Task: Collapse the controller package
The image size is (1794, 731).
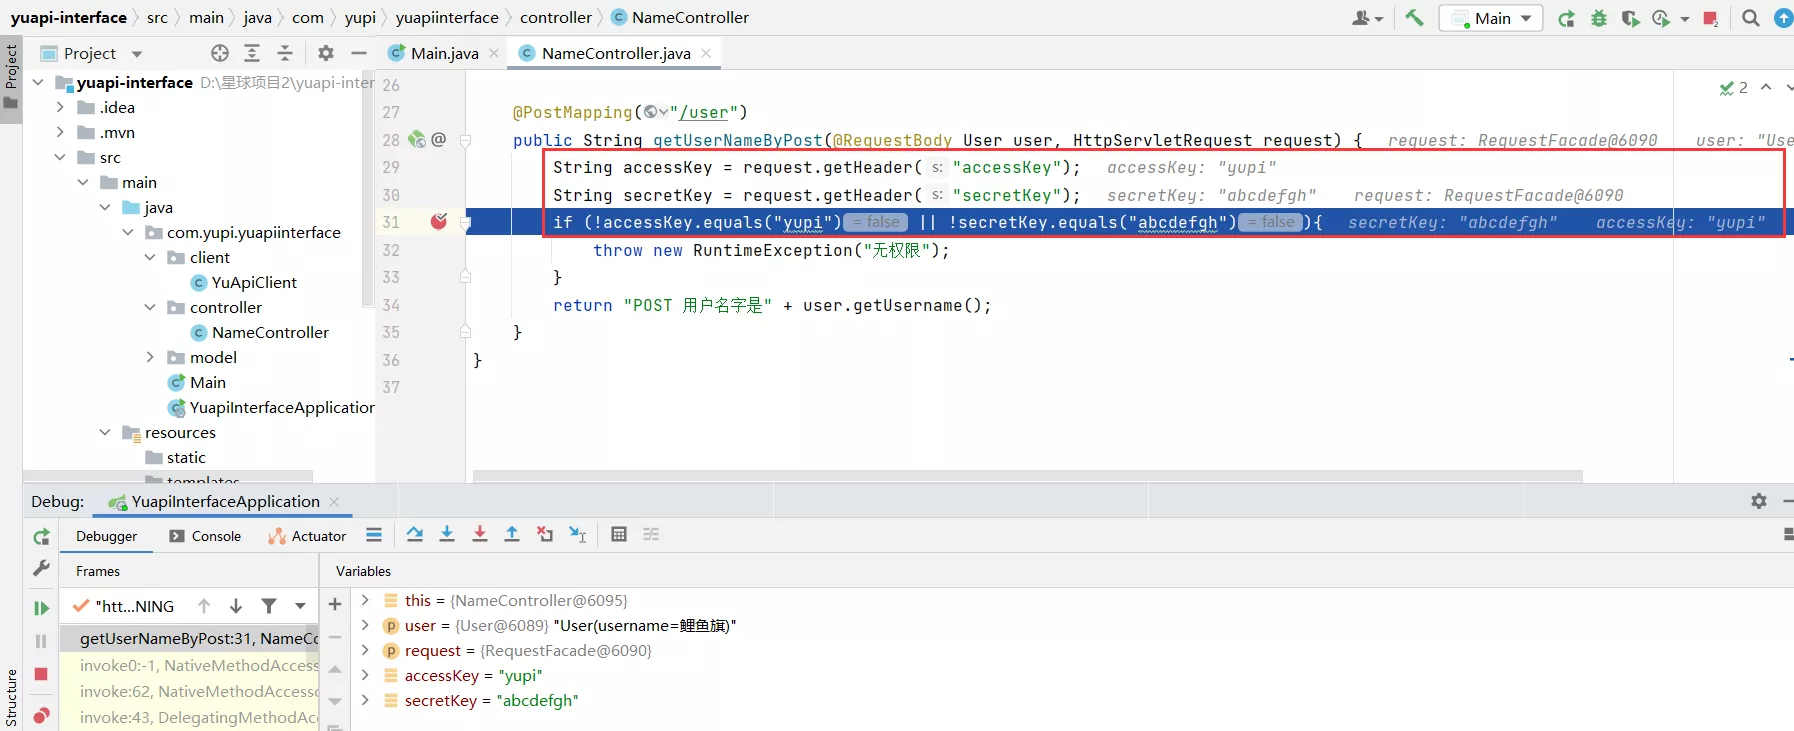Action: pyautogui.click(x=150, y=307)
